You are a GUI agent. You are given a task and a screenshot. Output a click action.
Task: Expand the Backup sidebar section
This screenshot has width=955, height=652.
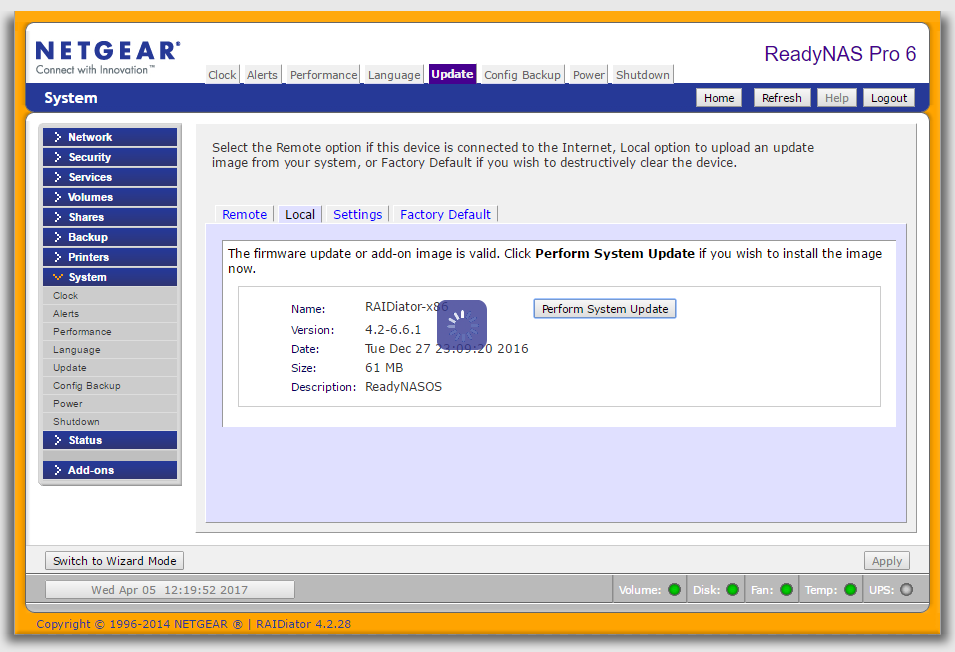pos(110,237)
